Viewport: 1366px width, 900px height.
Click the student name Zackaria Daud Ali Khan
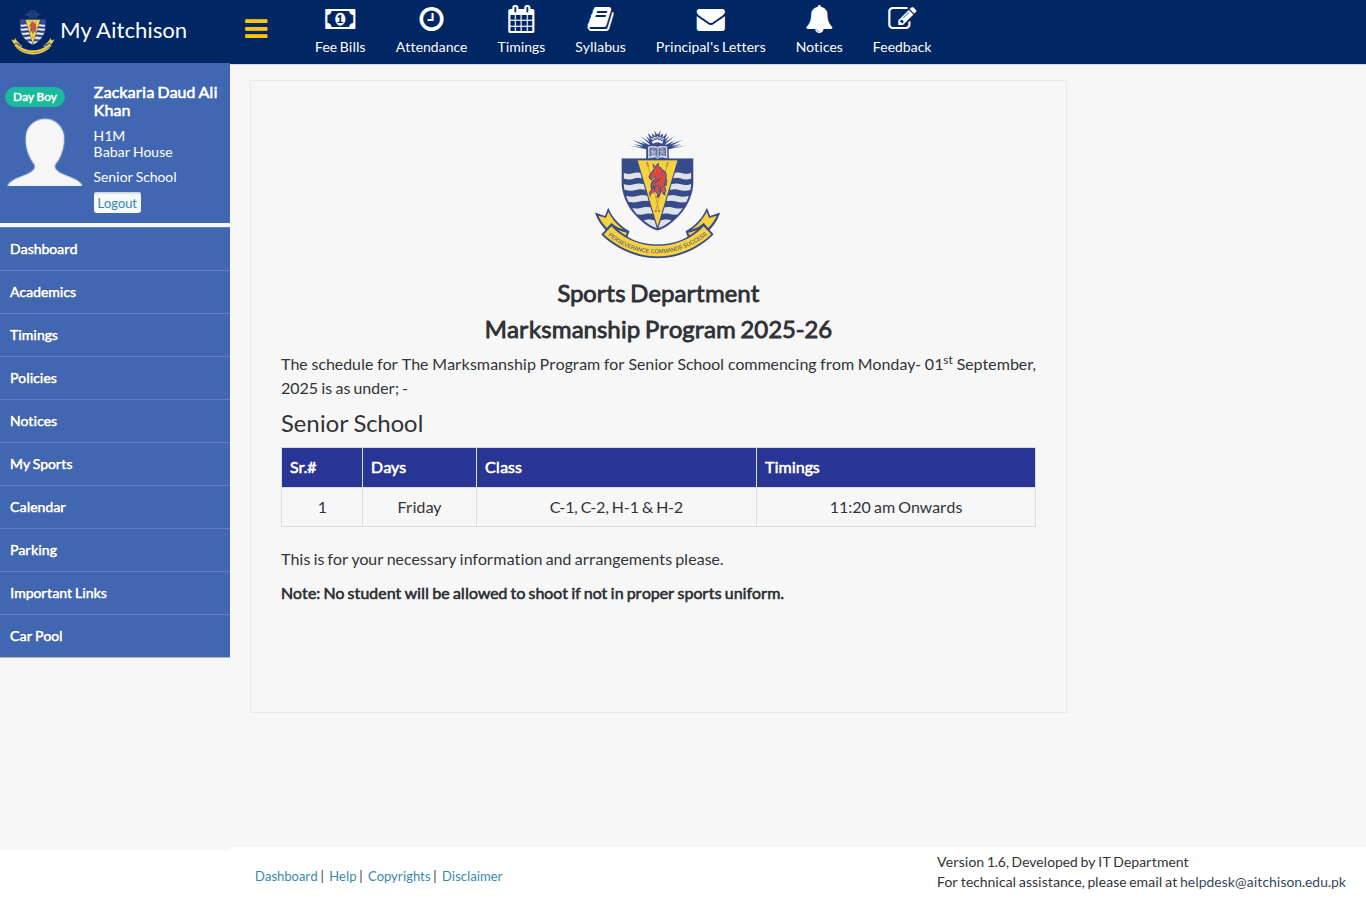coord(155,102)
